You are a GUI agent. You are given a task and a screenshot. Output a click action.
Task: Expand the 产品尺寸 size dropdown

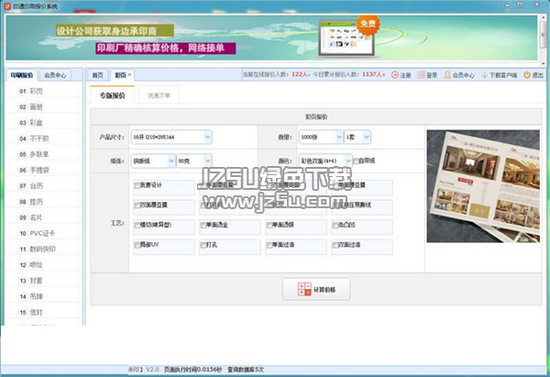tap(208, 137)
